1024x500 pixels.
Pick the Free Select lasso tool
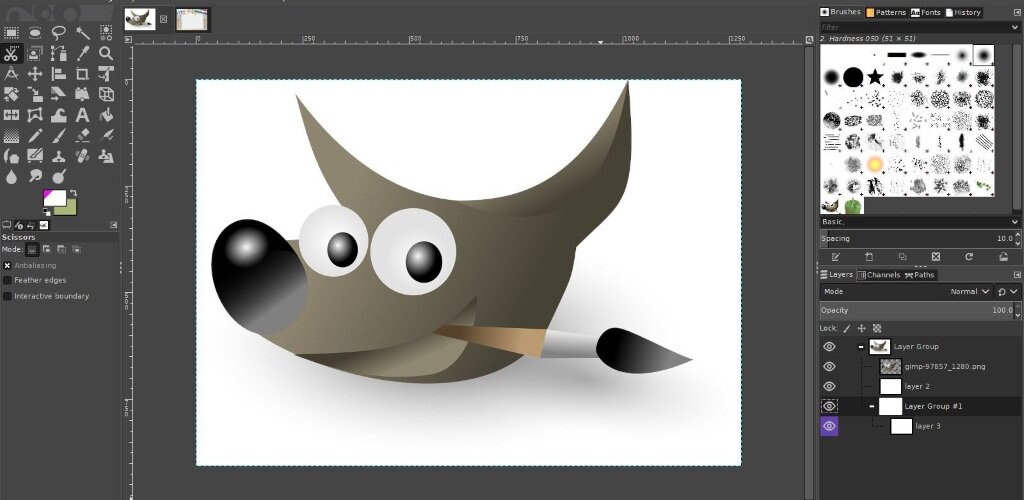(x=59, y=33)
